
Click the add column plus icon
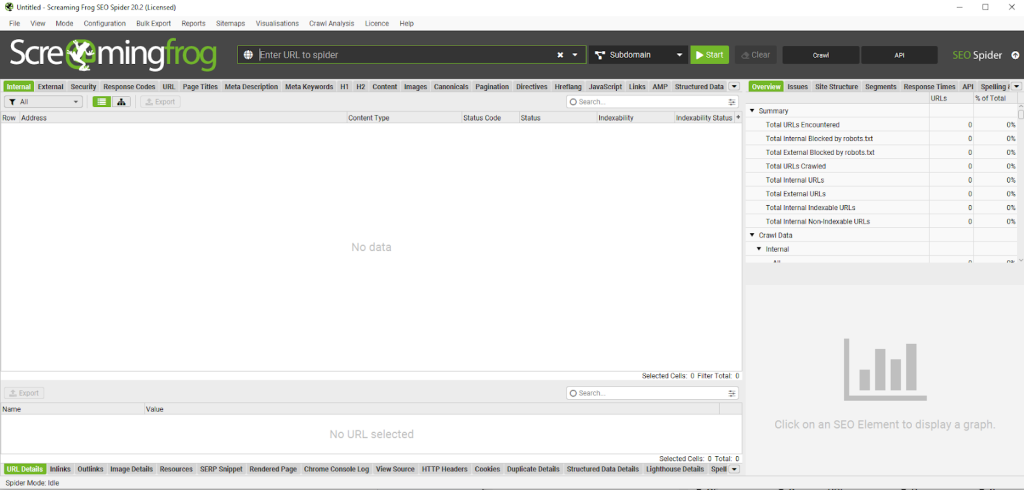738,118
